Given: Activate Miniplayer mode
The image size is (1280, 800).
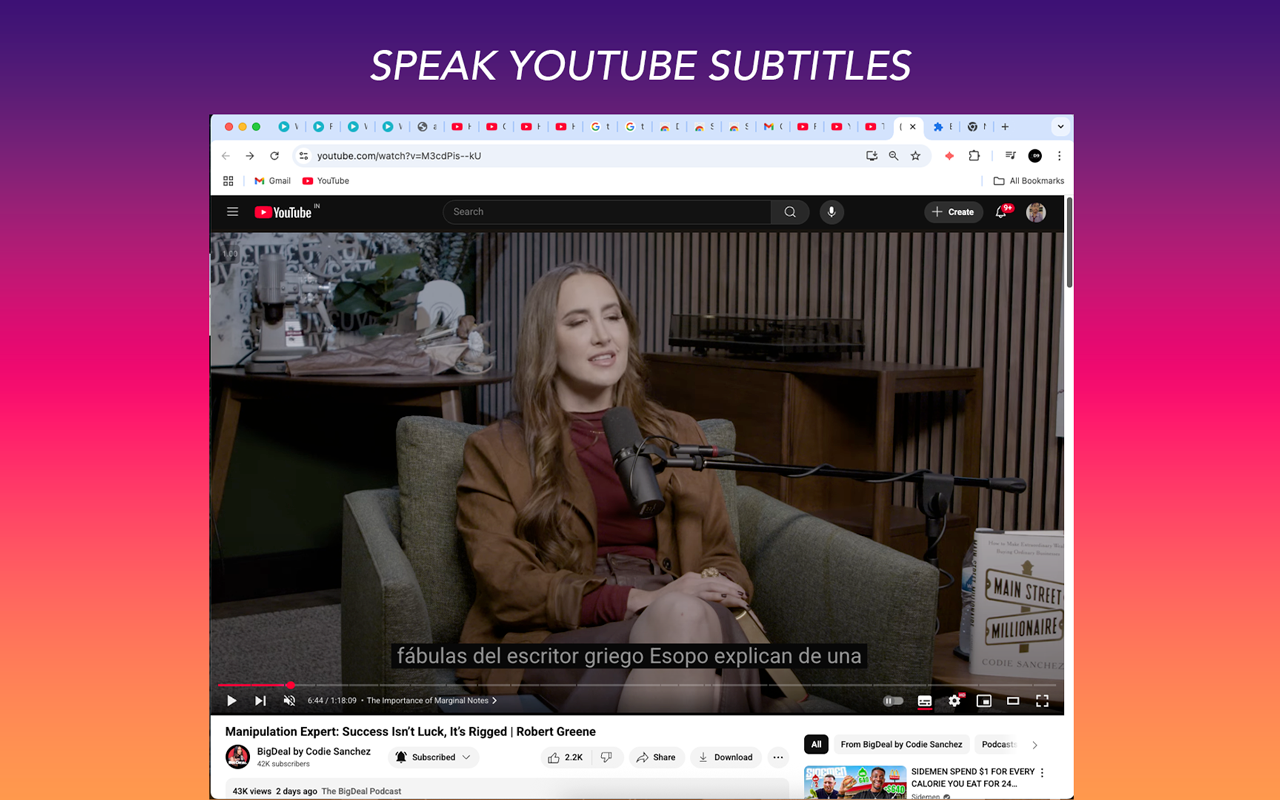Looking at the screenshot, I should tap(984, 700).
